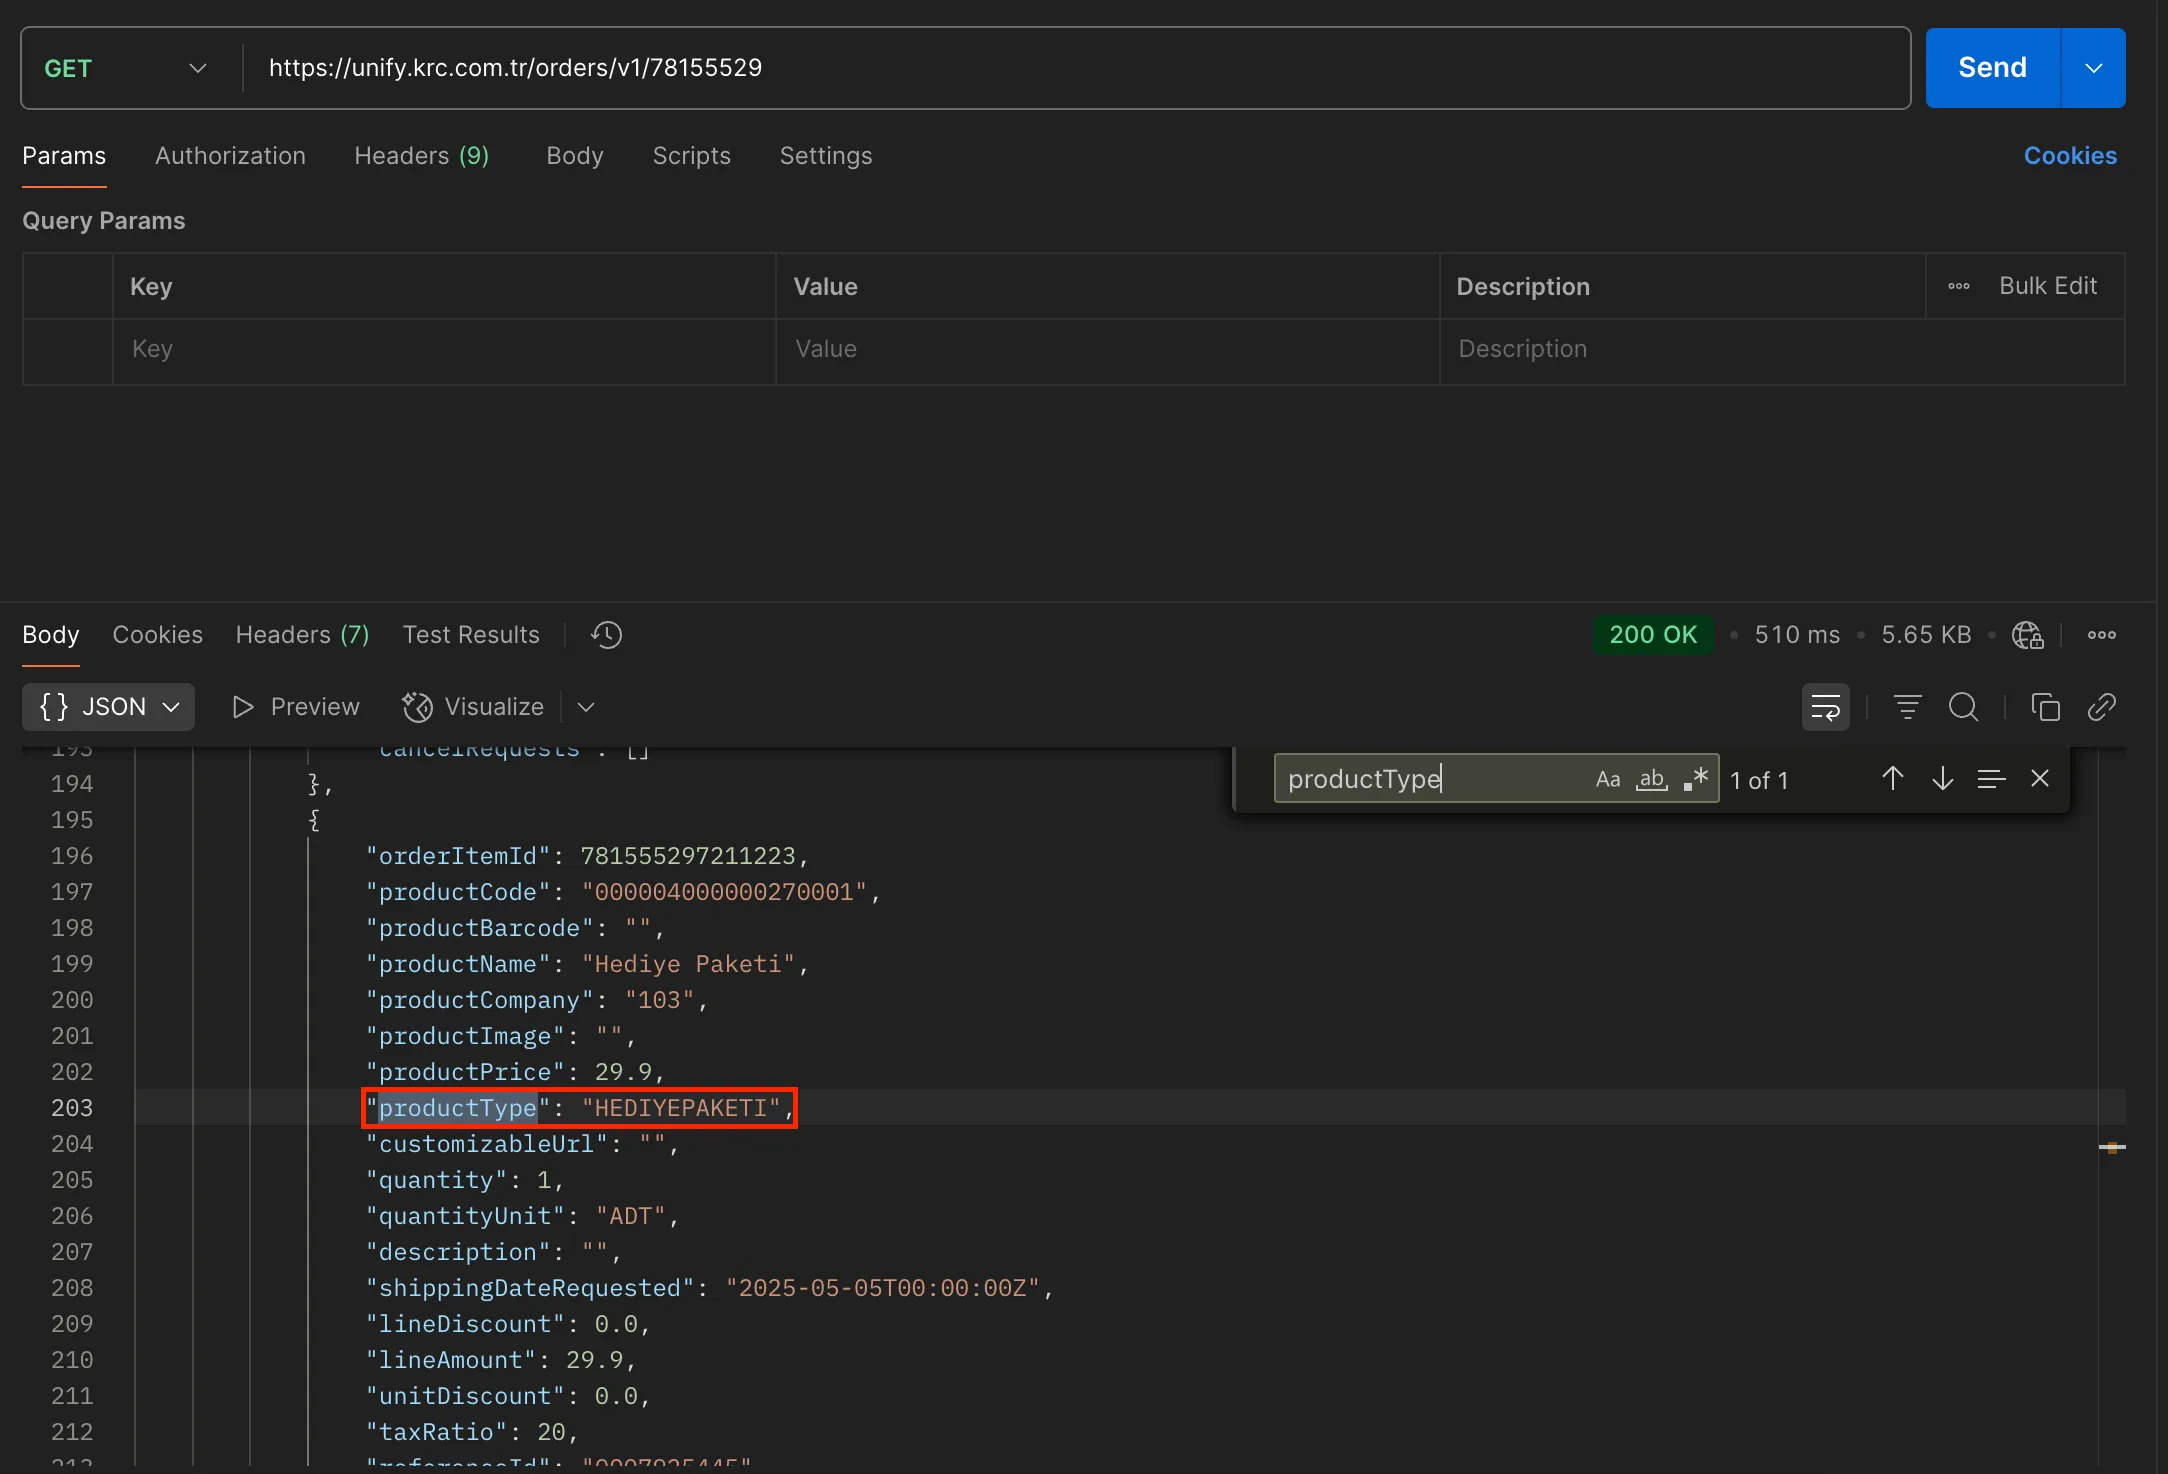Toggle match case (Aa) in search
Viewport: 2168px width, 1474px height.
(1607, 779)
